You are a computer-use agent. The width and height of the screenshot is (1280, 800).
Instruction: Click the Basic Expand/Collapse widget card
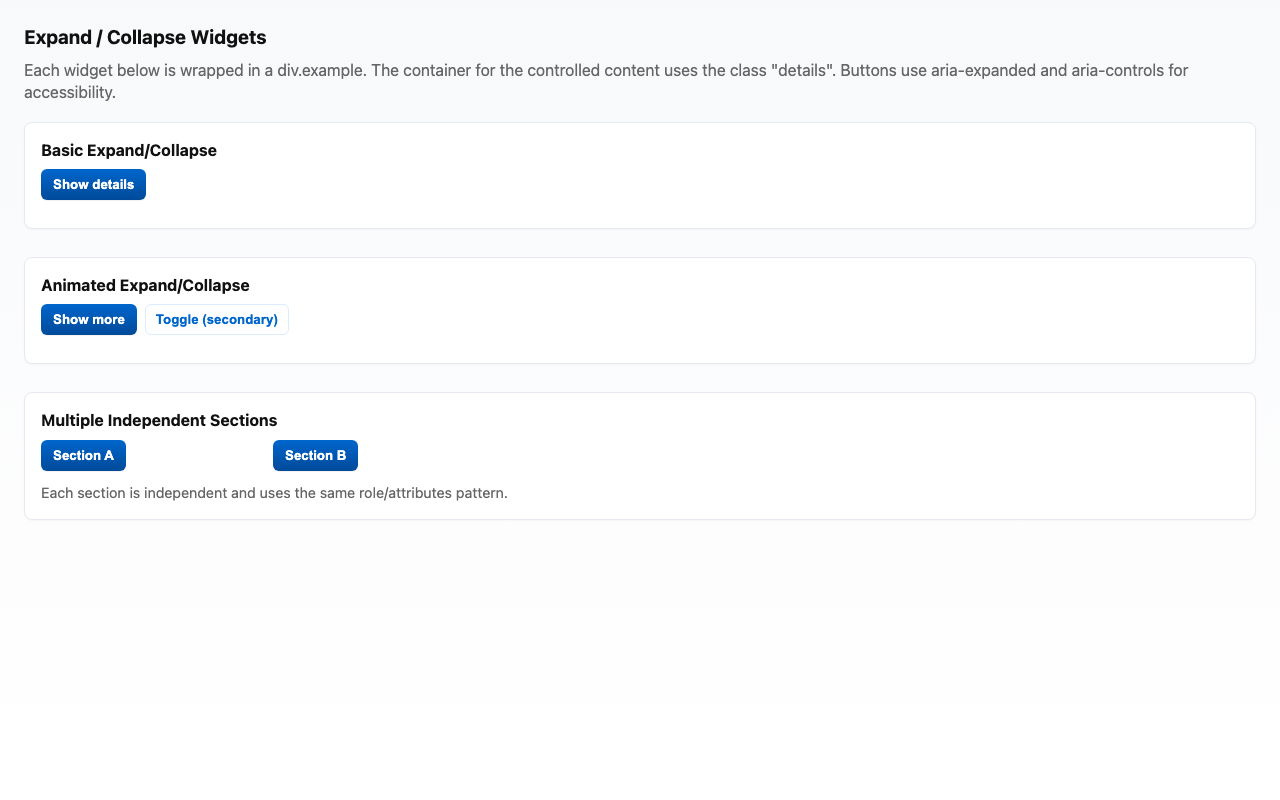click(x=640, y=215)
